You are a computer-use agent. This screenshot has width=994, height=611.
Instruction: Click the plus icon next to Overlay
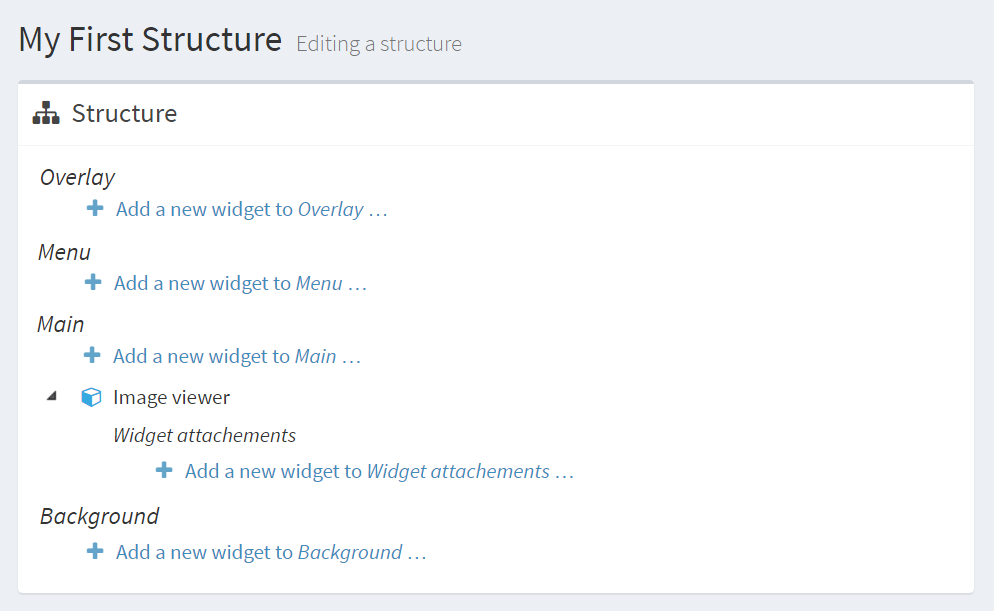pos(94,208)
